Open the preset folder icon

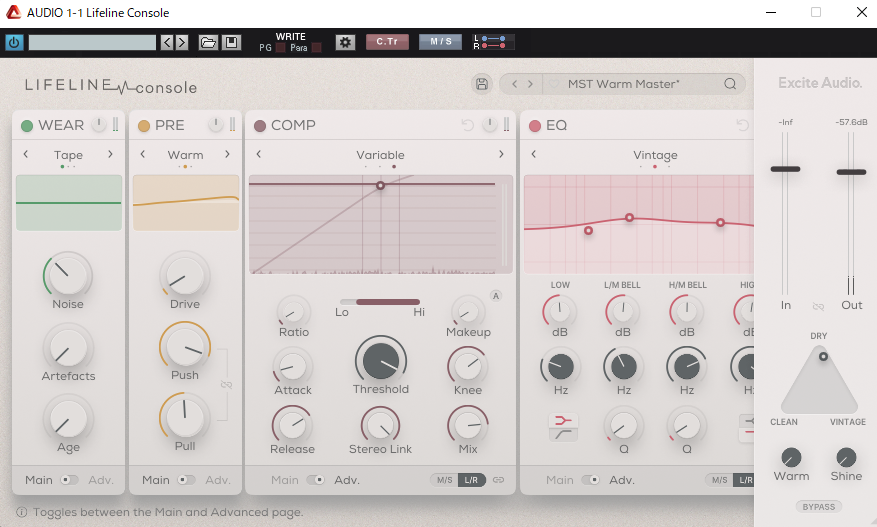click(x=208, y=43)
